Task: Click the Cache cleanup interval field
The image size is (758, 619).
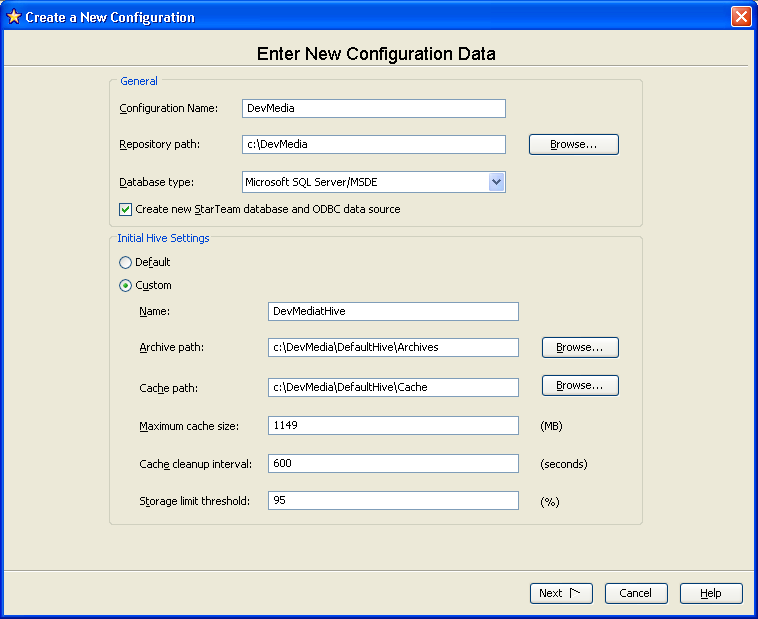Action: pos(393,464)
